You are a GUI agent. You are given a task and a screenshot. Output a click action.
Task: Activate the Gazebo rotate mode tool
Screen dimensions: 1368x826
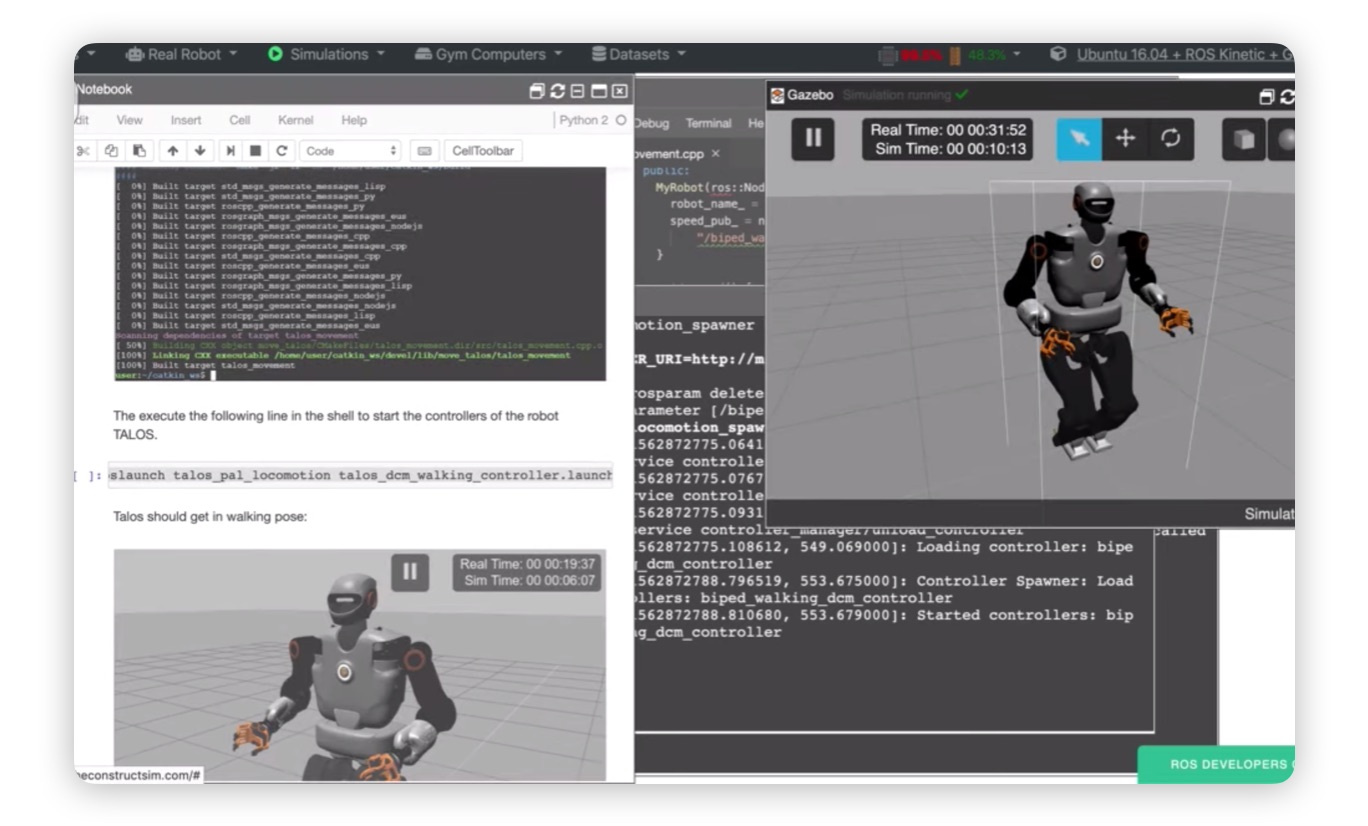point(1170,139)
